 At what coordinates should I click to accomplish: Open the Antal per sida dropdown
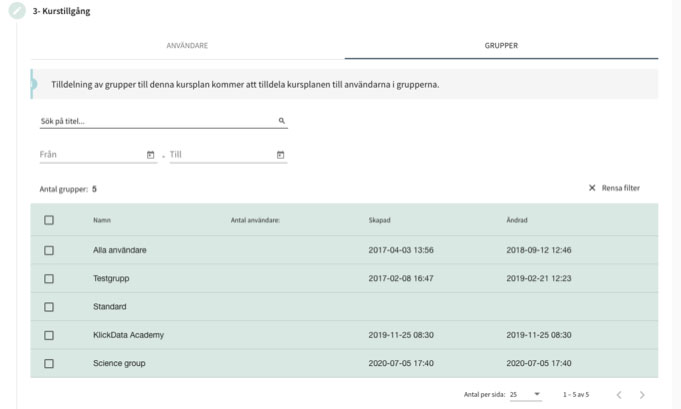coord(526,394)
